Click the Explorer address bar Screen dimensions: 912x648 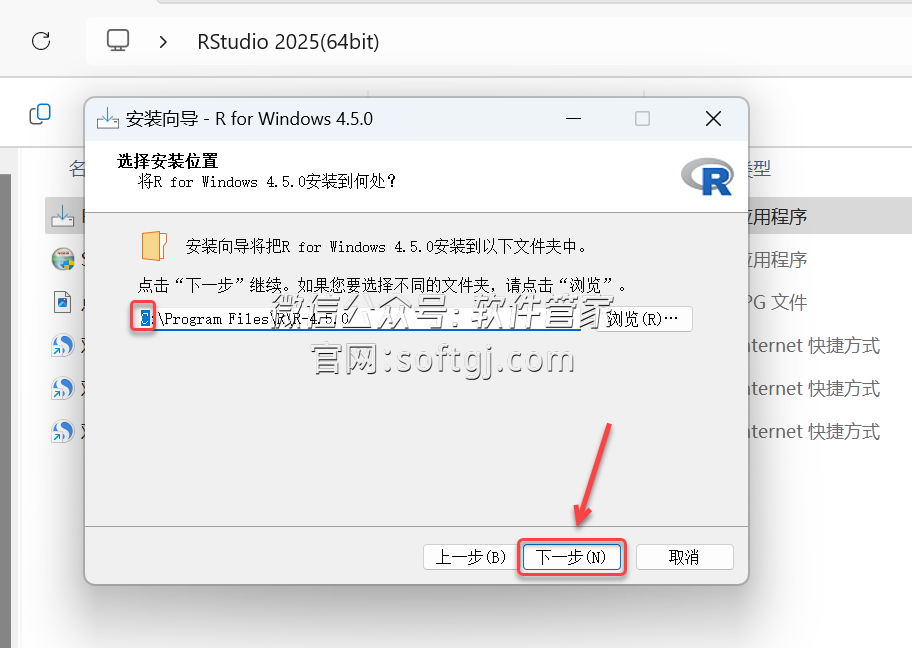499,41
